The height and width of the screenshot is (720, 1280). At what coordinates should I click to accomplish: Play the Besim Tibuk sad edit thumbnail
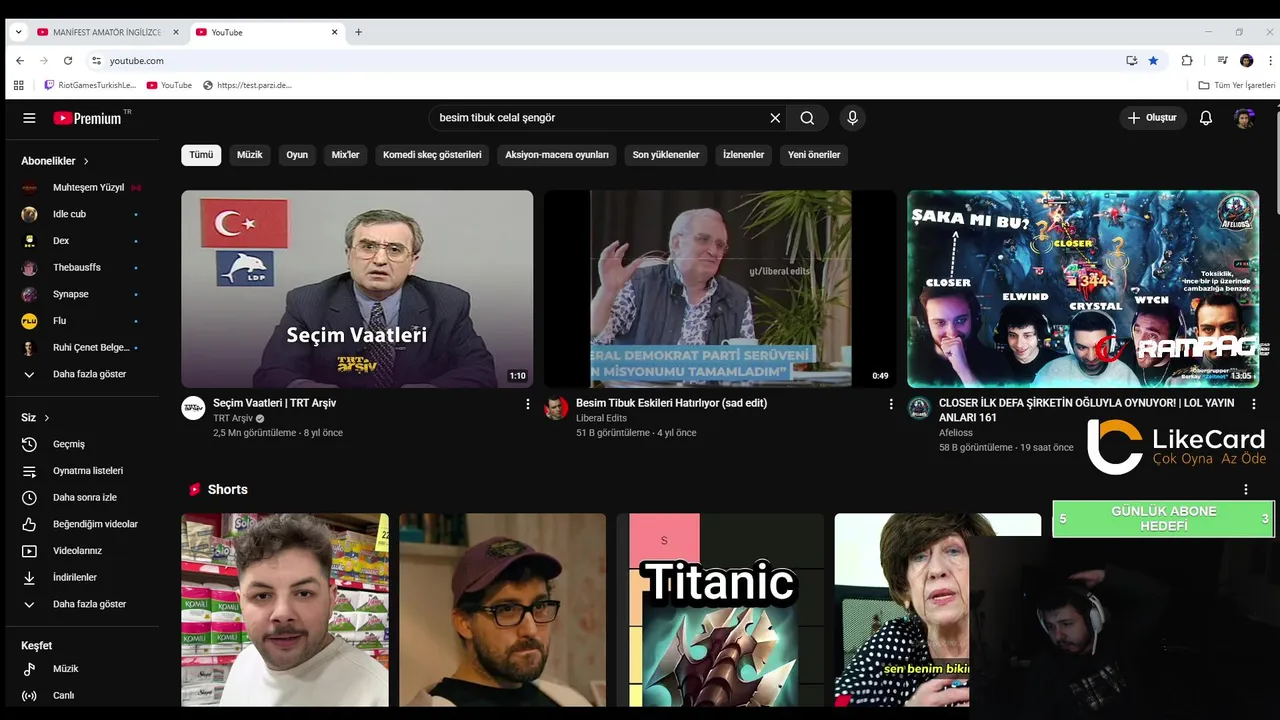720,289
